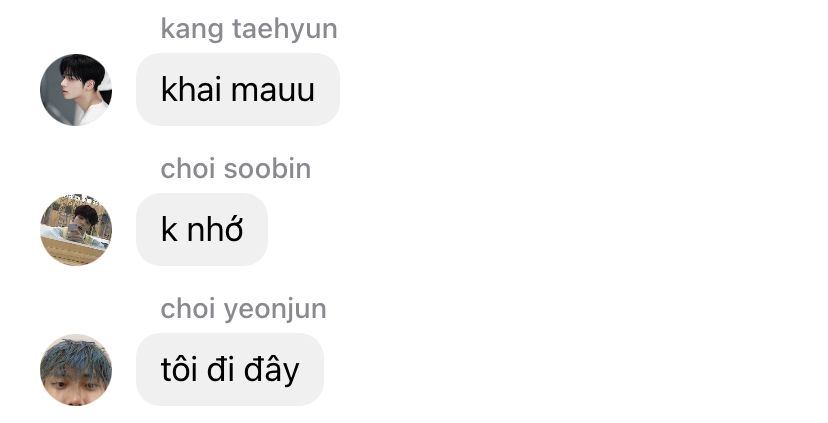Click the word "nhớ" in the second message
The image size is (828, 423).
215,229
